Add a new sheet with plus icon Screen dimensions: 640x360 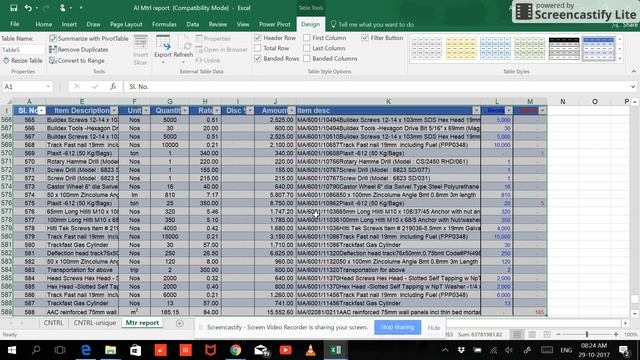coord(180,323)
